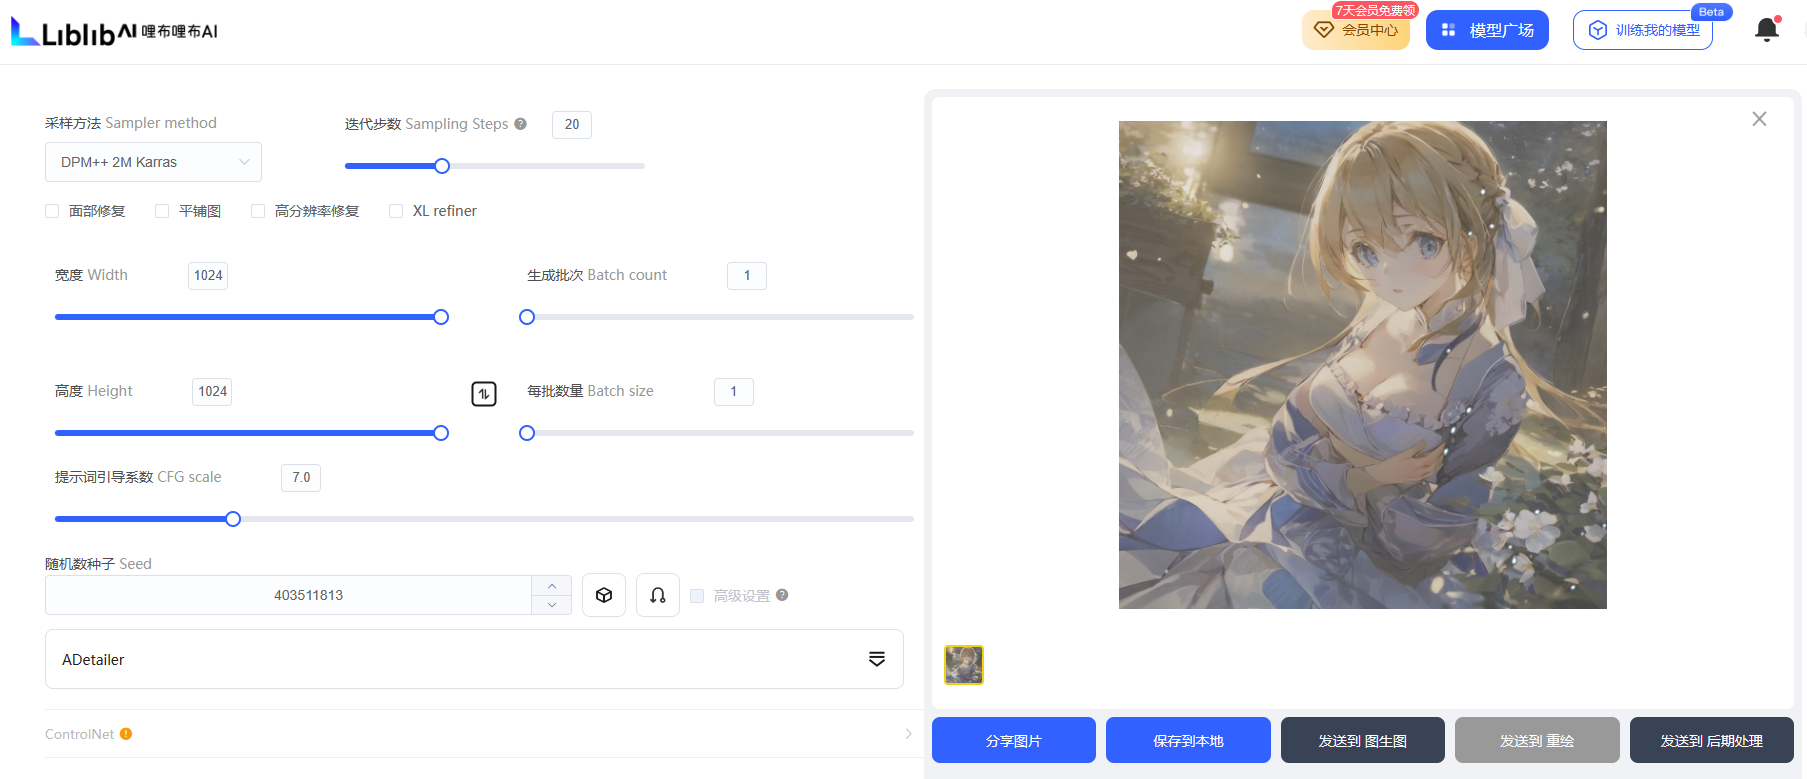Toggle the XL refiner checkbox
The image size is (1807, 779).
click(396, 211)
